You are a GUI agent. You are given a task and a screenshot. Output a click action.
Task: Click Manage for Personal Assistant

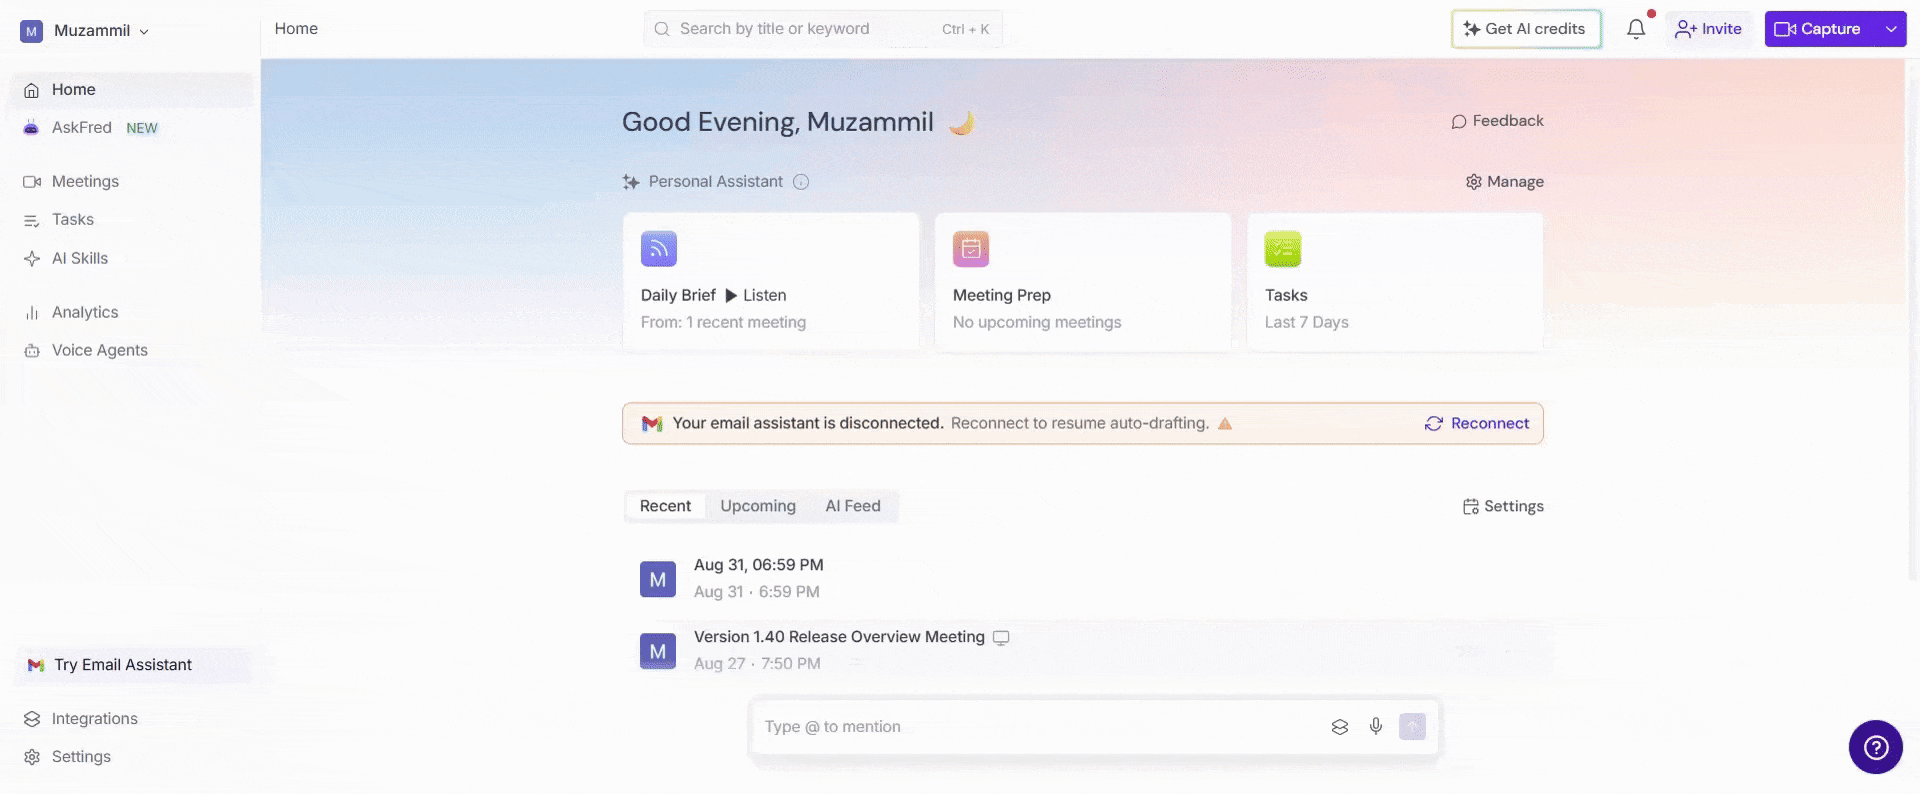point(1505,182)
